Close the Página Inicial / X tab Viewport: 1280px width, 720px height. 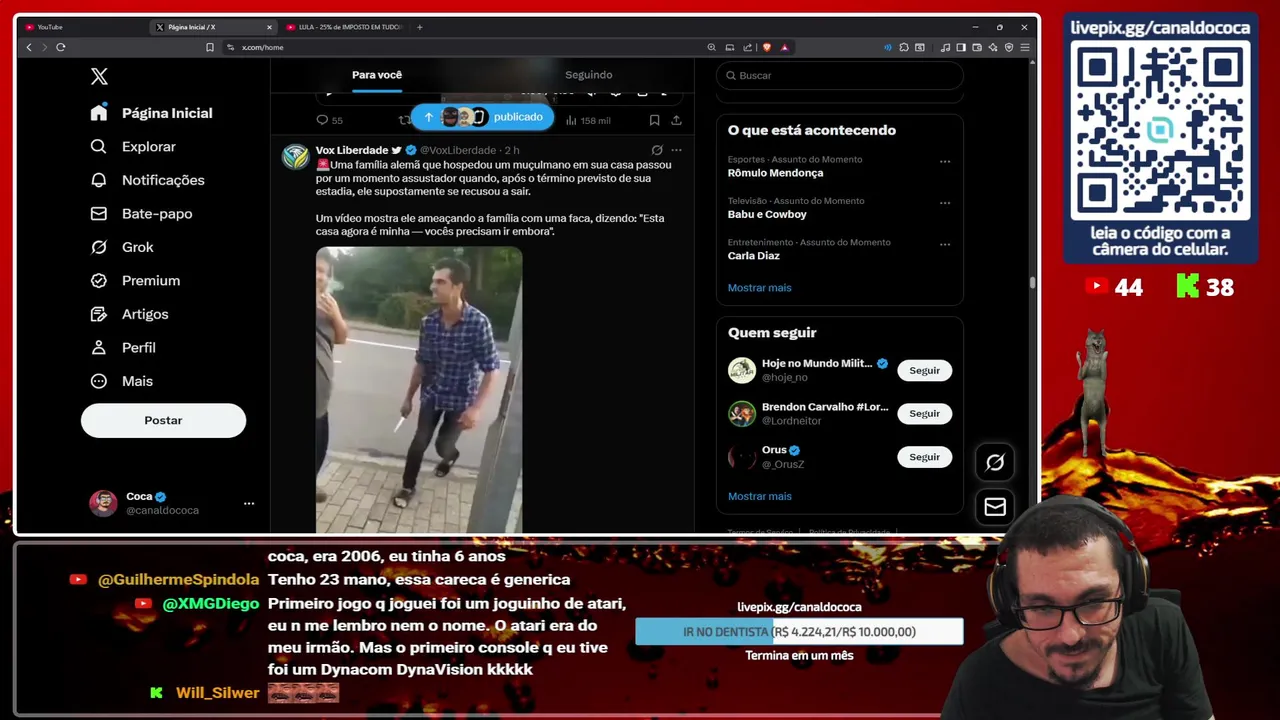point(269,27)
